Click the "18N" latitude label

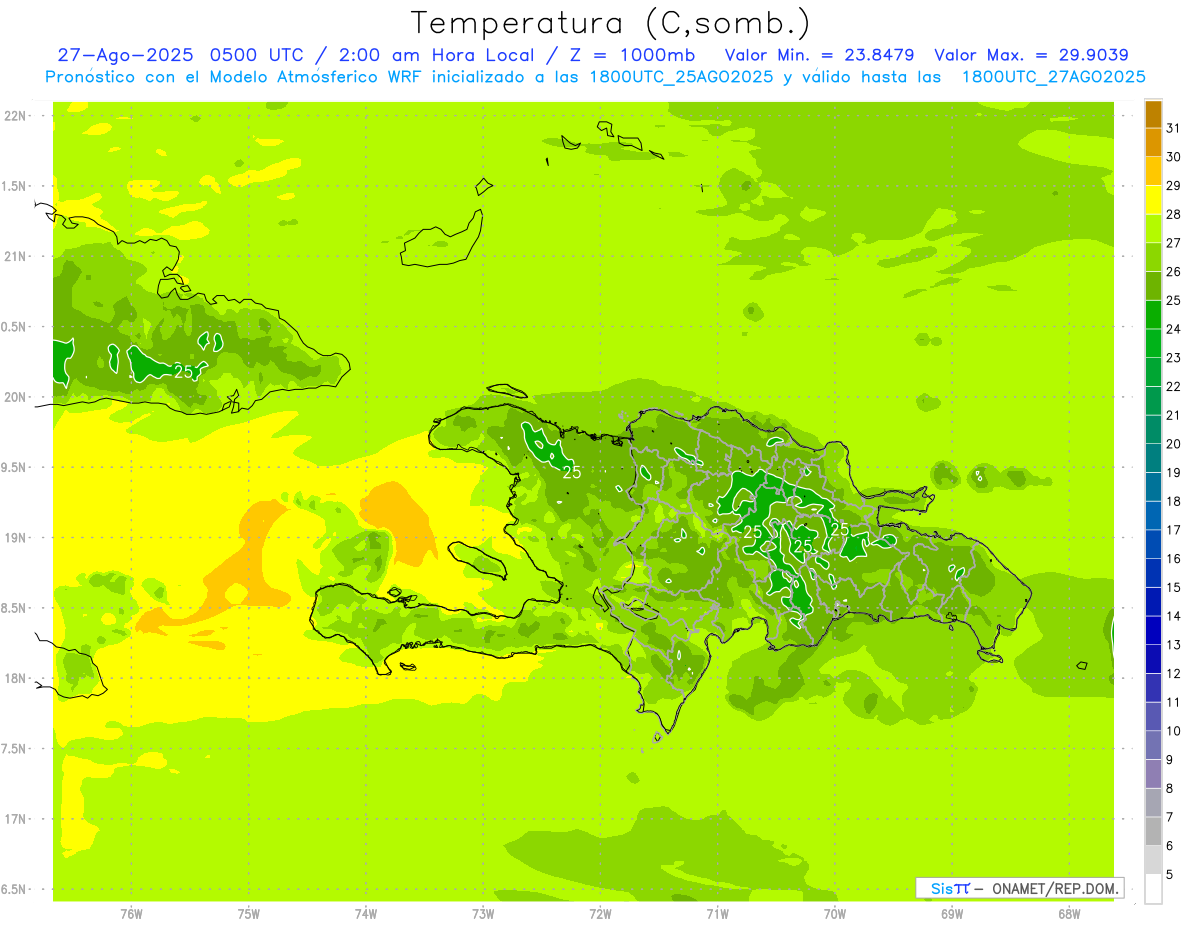pos(16,679)
